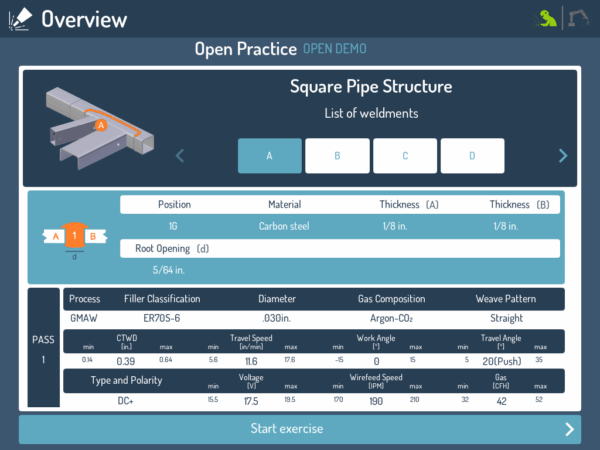Click the Wirefeed Speed 190 value
Viewport: 600px width, 450px height.
(x=375, y=400)
